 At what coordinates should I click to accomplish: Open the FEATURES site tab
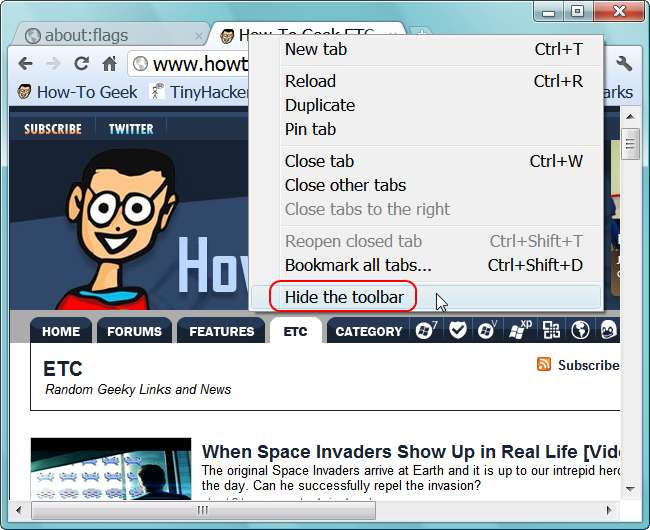[x=221, y=331]
